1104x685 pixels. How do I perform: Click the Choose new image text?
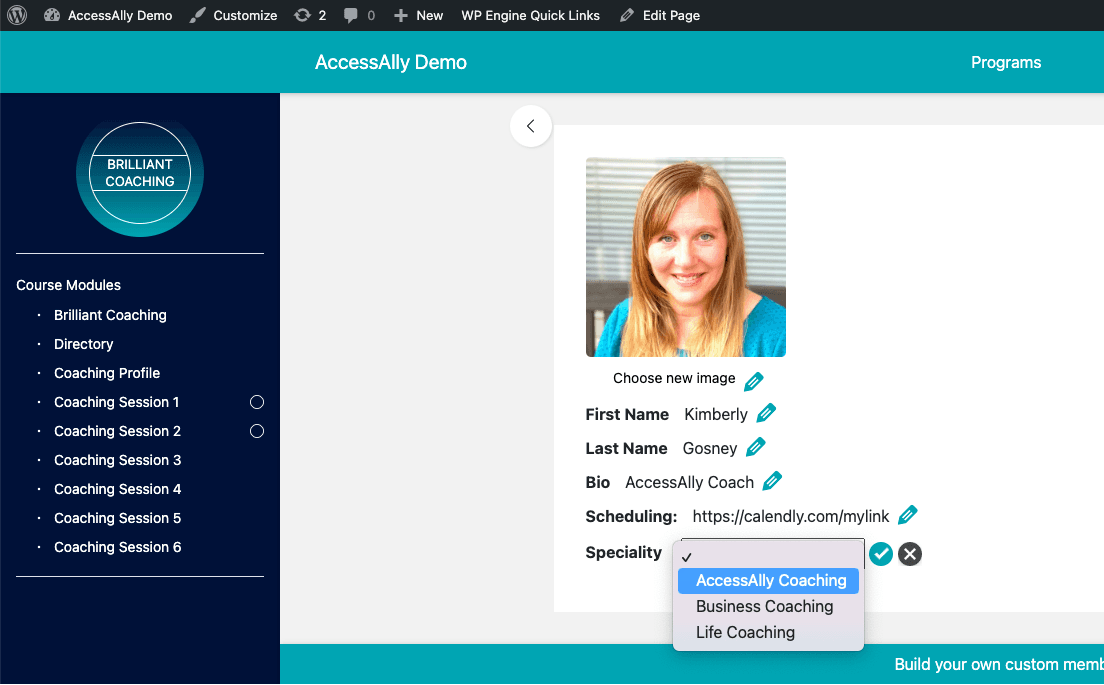674,378
